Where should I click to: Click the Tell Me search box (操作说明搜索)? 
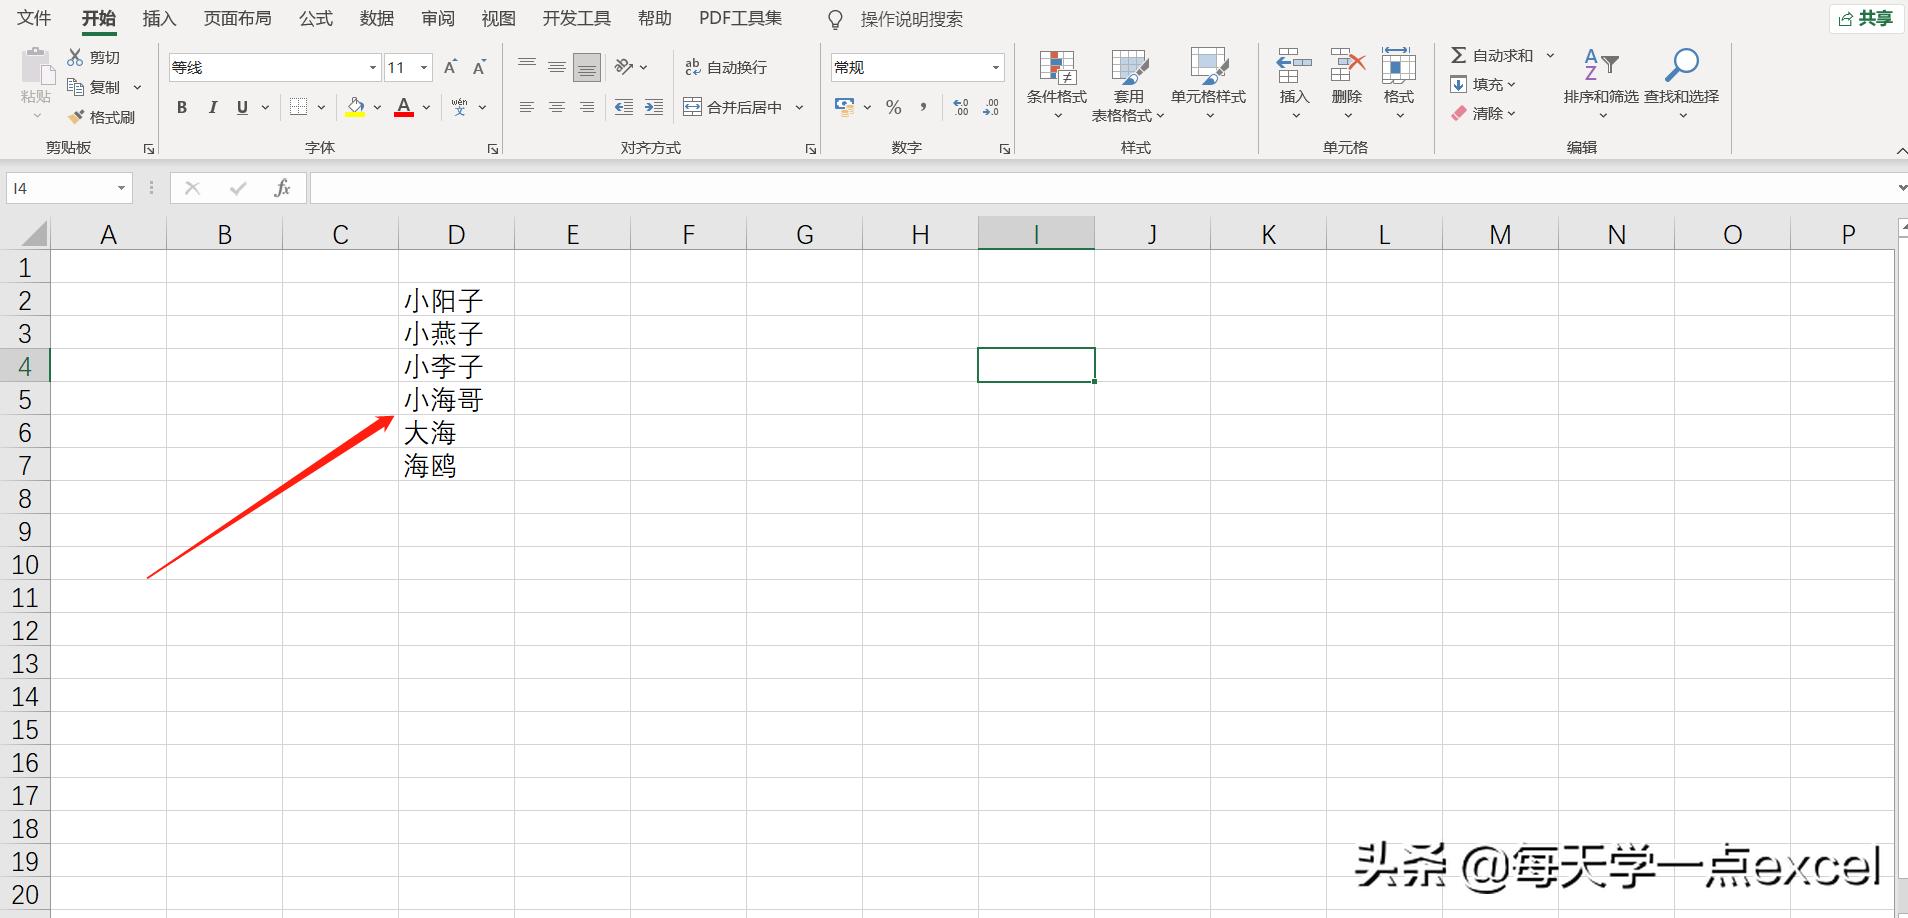911,19
